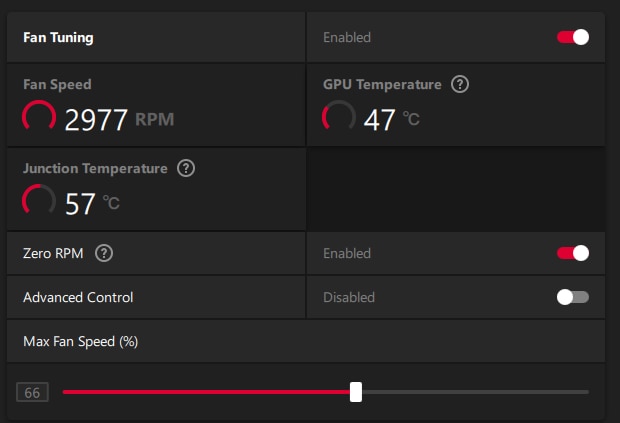Click the Zero RPM label text
The height and width of the screenshot is (423, 620).
pyautogui.click(x=53, y=253)
